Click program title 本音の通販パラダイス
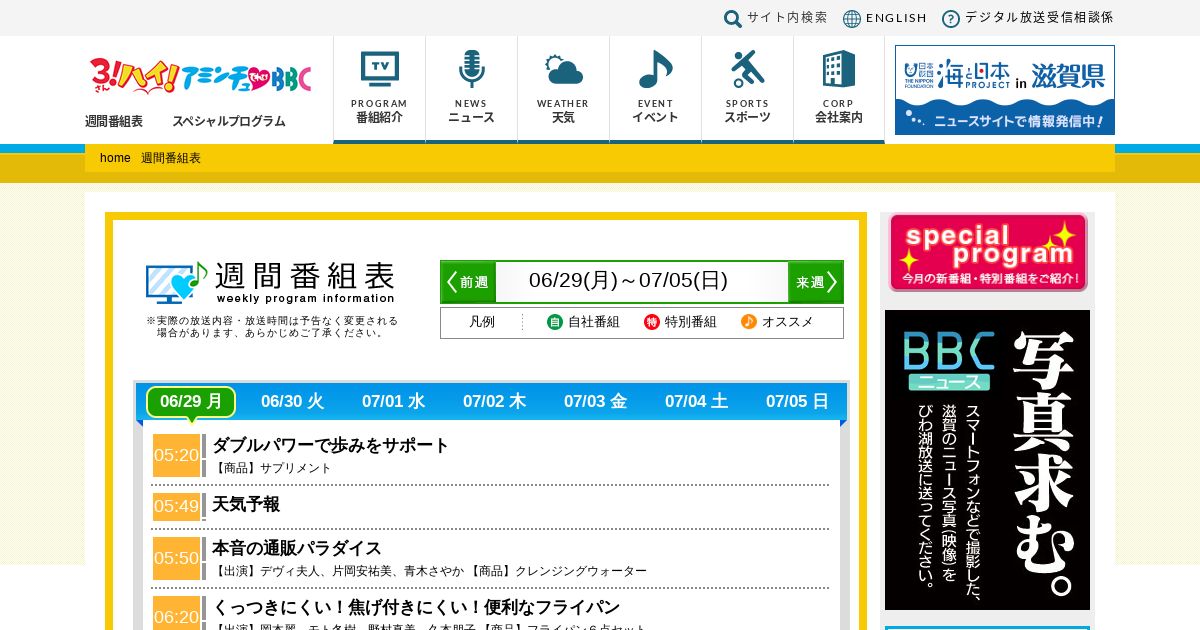Viewport: 1200px width, 630px height. pyautogui.click(x=297, y=549)
